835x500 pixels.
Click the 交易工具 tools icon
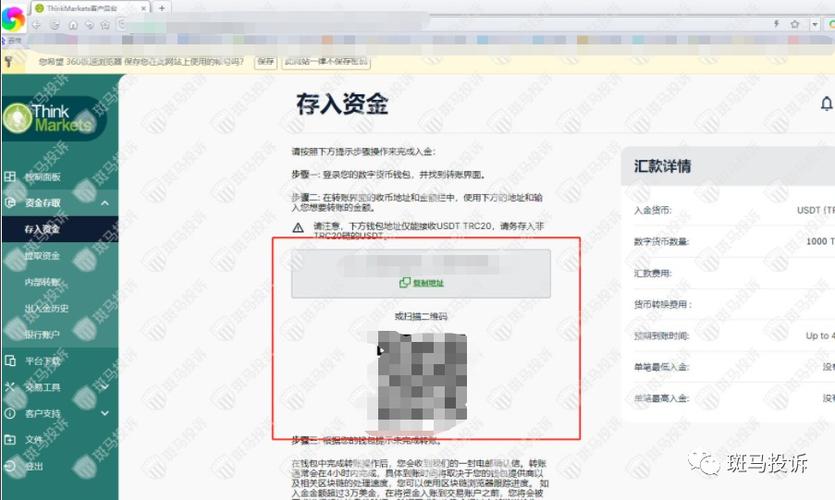(10, 387)
